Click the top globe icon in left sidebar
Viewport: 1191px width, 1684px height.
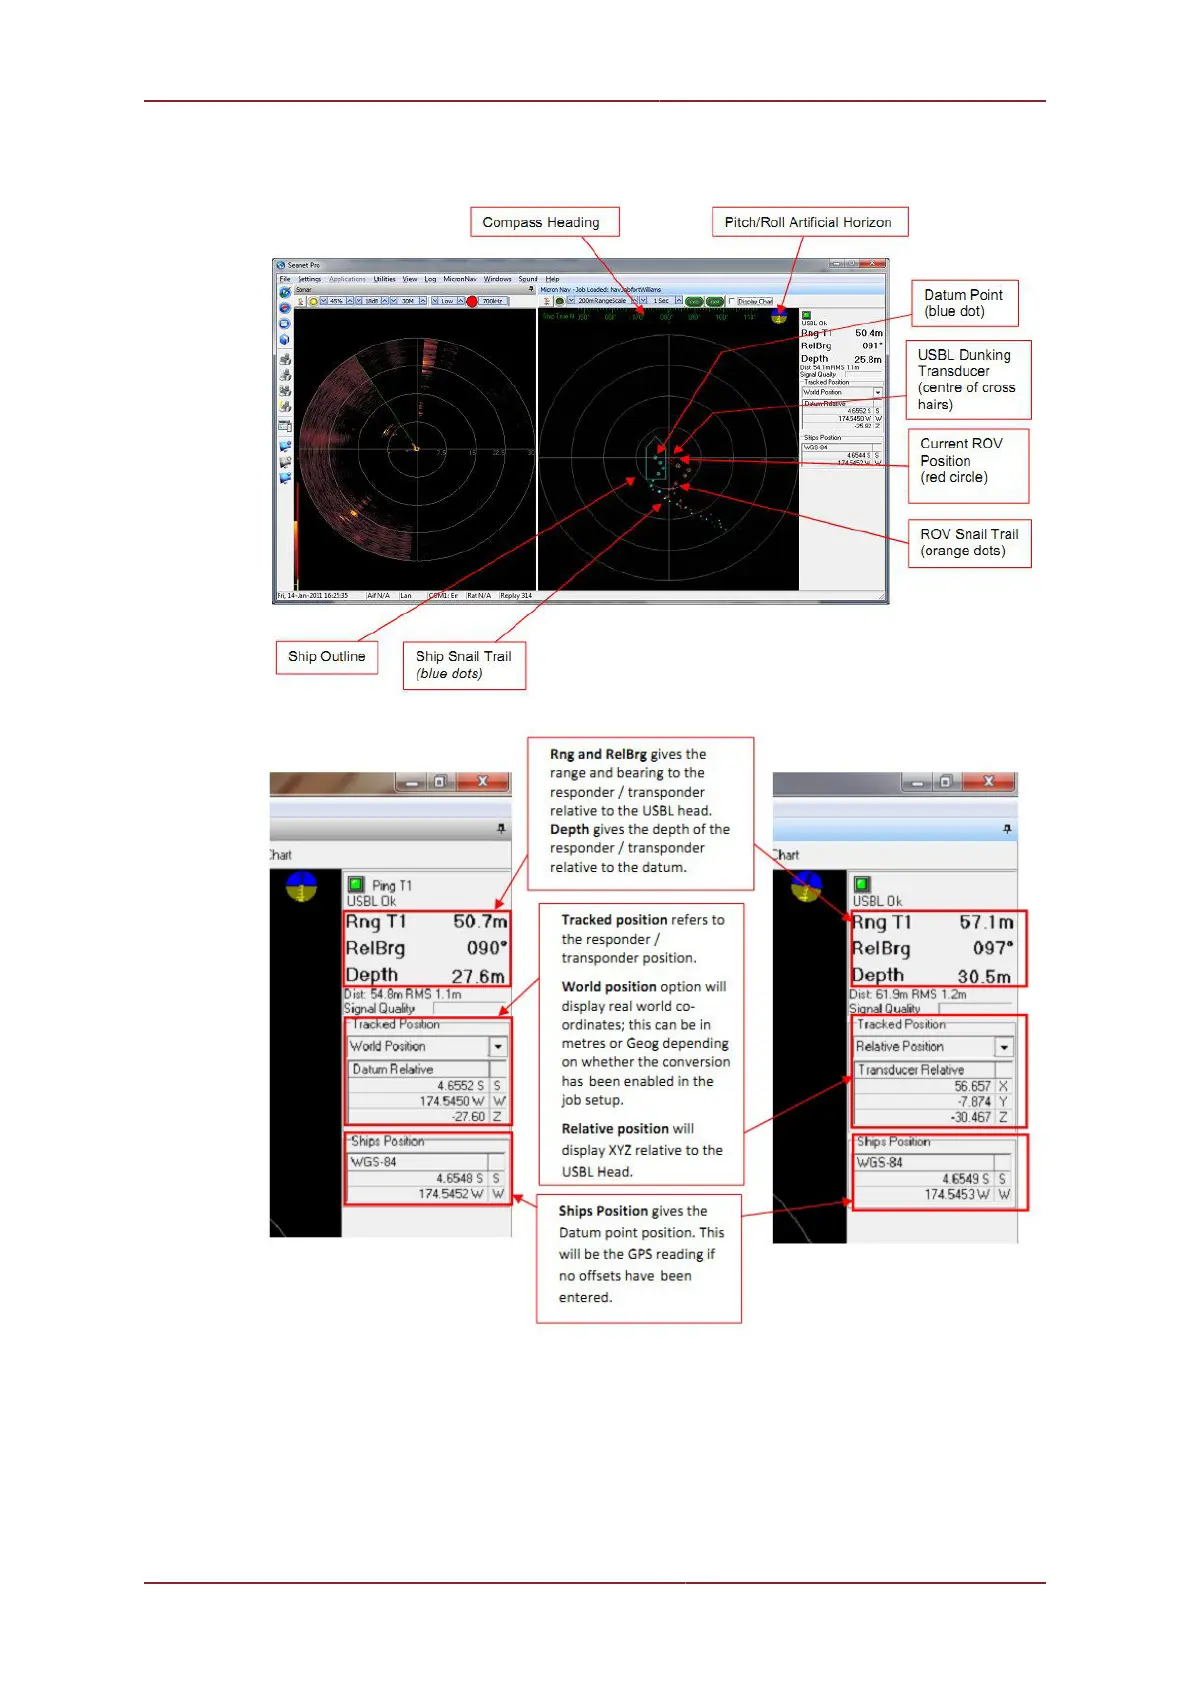pyautogui.click(x=285, y=293)
